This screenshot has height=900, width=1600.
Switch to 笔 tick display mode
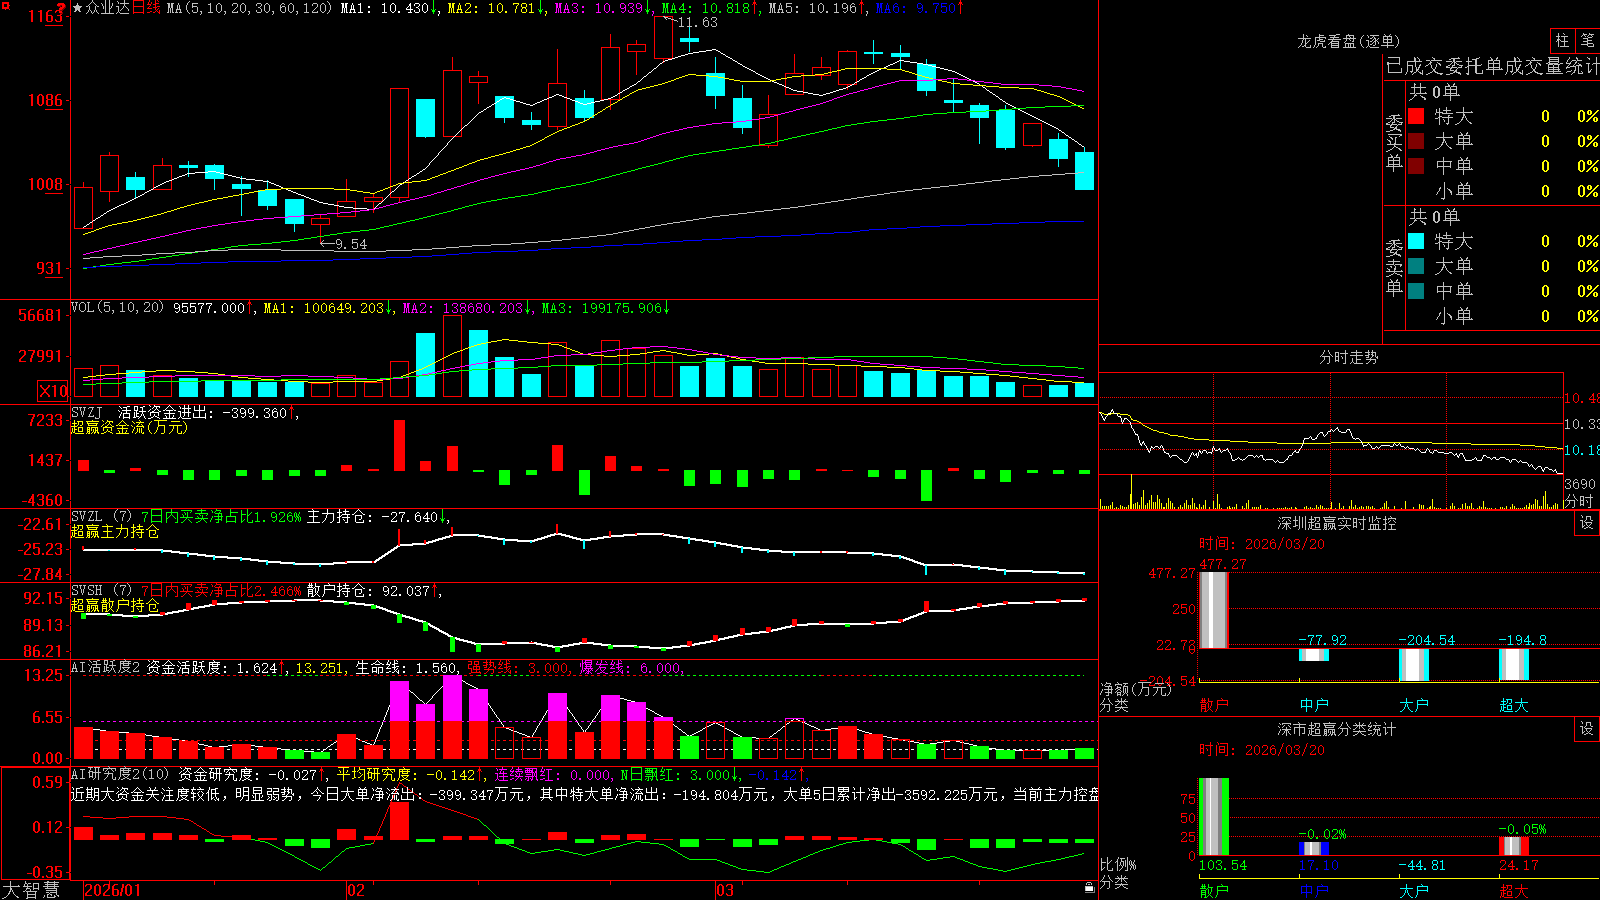coord(1587,40)
